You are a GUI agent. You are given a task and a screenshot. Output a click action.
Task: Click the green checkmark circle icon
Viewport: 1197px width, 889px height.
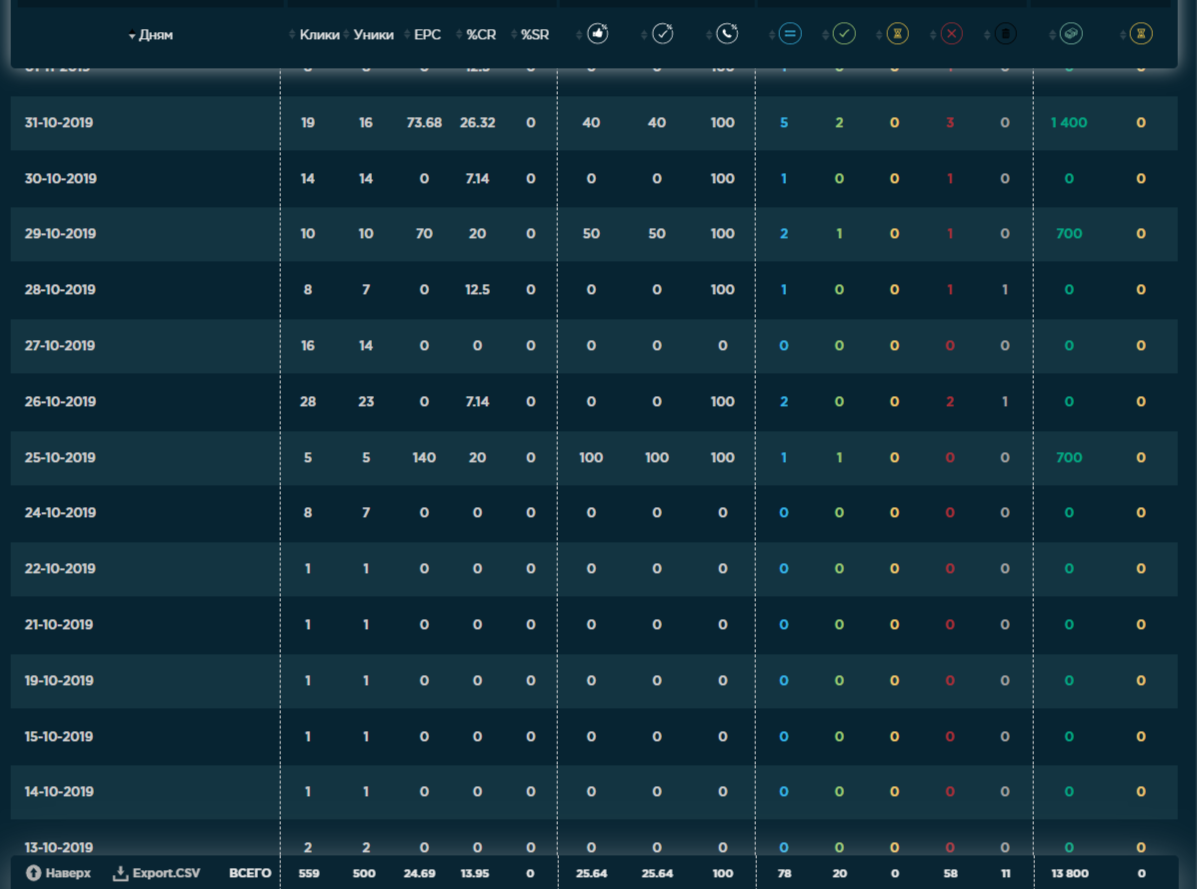[845, 34]
